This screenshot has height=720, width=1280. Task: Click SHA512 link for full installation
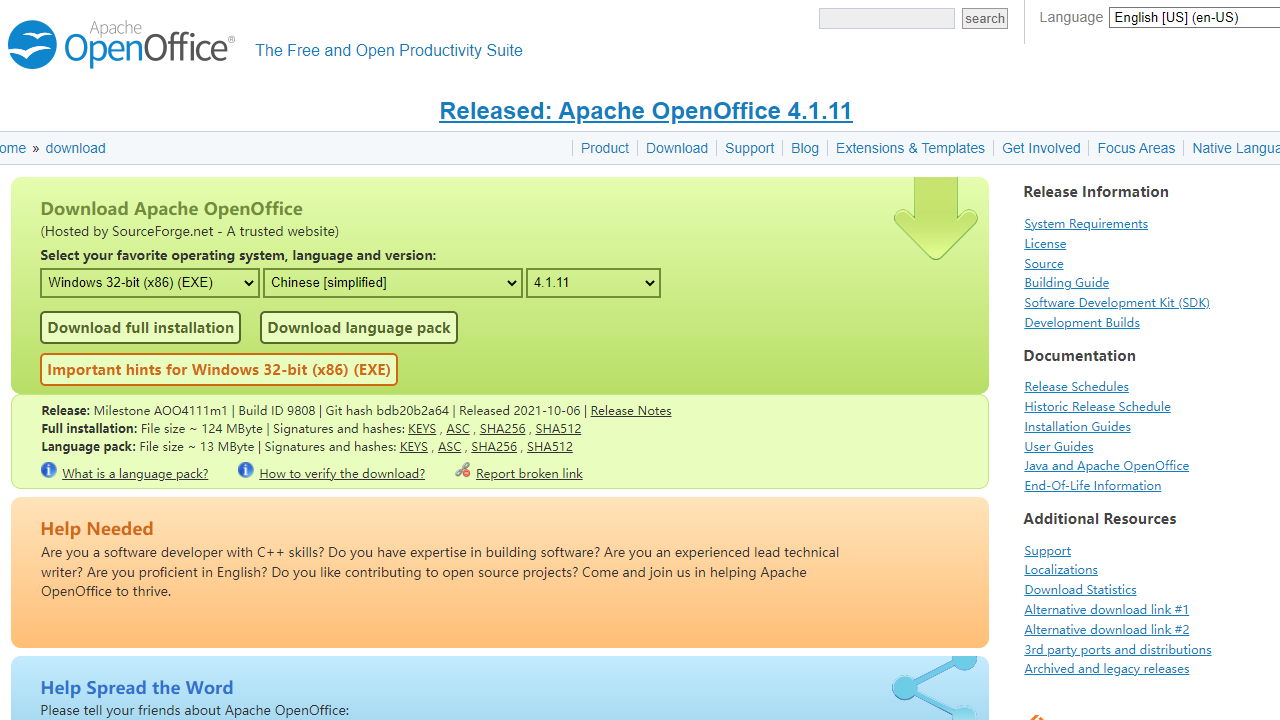tap(558, 429)
